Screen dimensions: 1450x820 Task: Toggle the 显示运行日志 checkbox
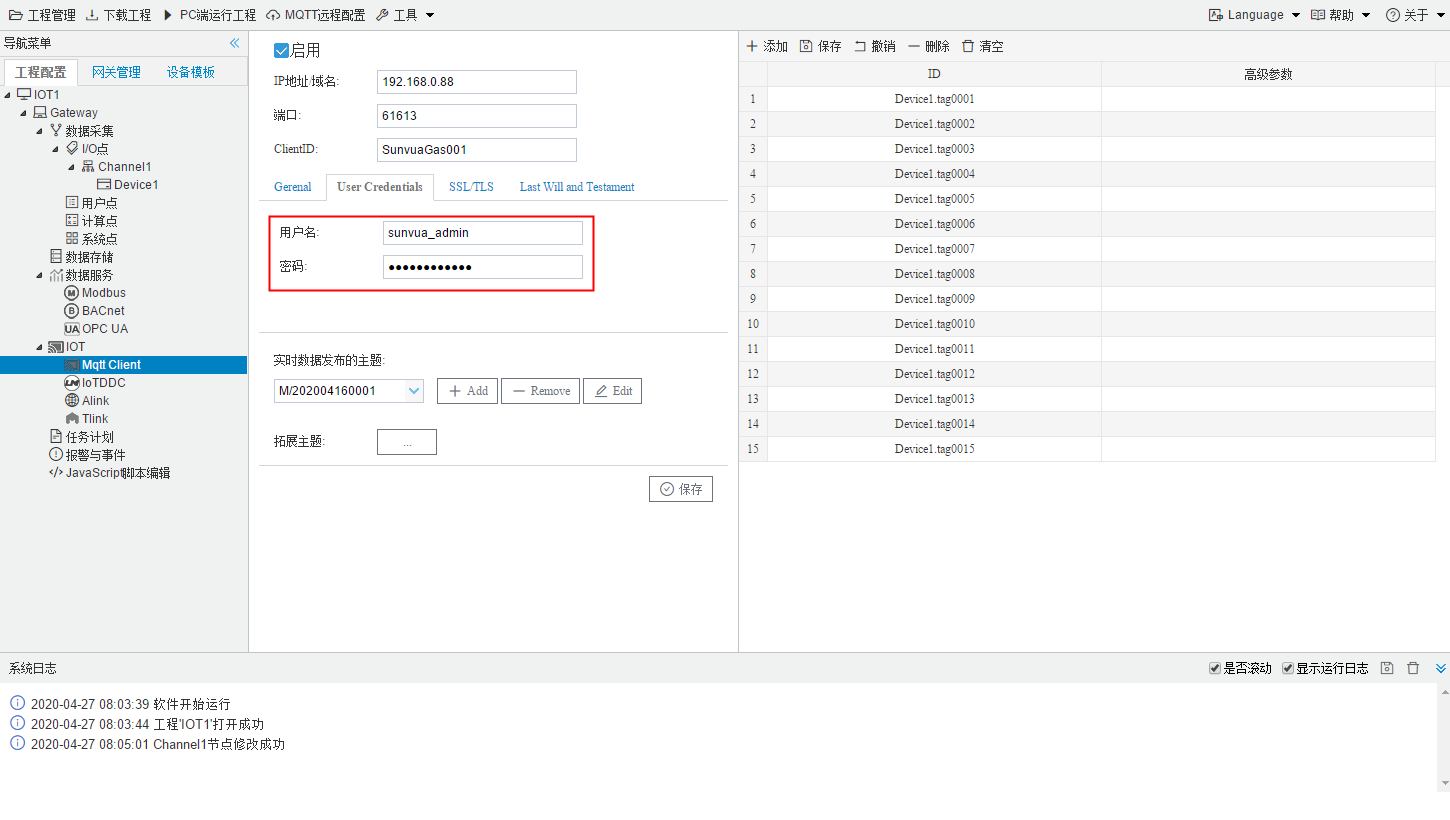1288,668
